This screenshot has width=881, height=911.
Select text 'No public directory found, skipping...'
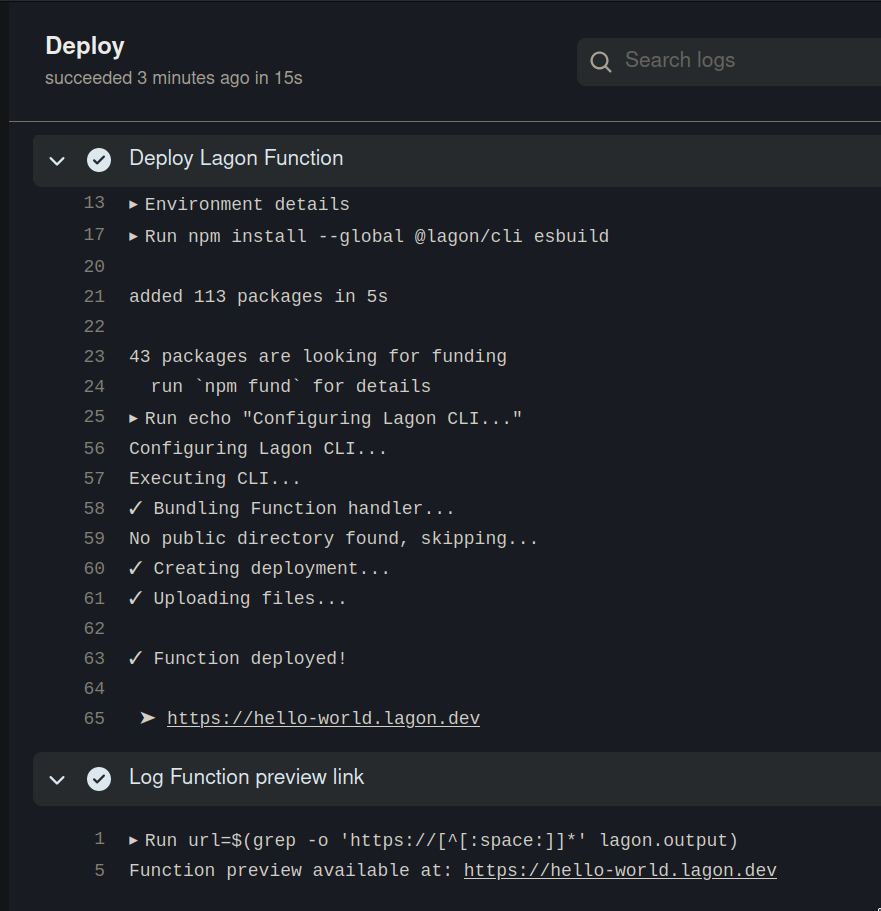[x=334, y=539]
